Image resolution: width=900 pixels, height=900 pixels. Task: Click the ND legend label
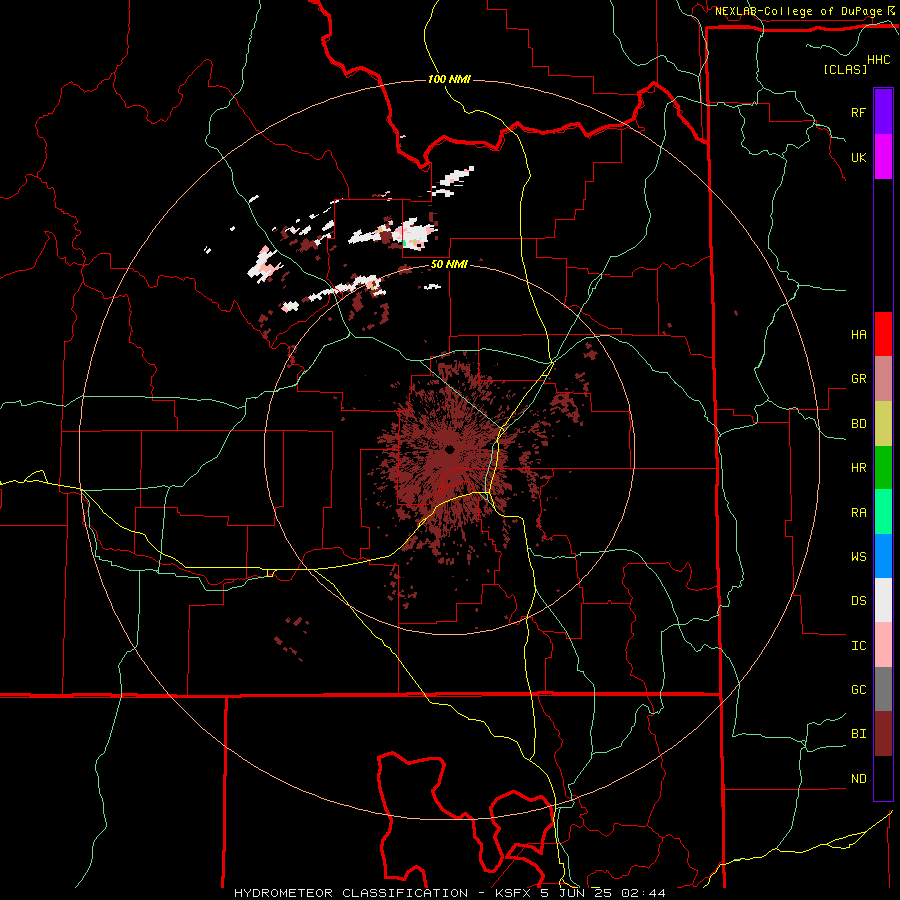click(x=858, y=779)
